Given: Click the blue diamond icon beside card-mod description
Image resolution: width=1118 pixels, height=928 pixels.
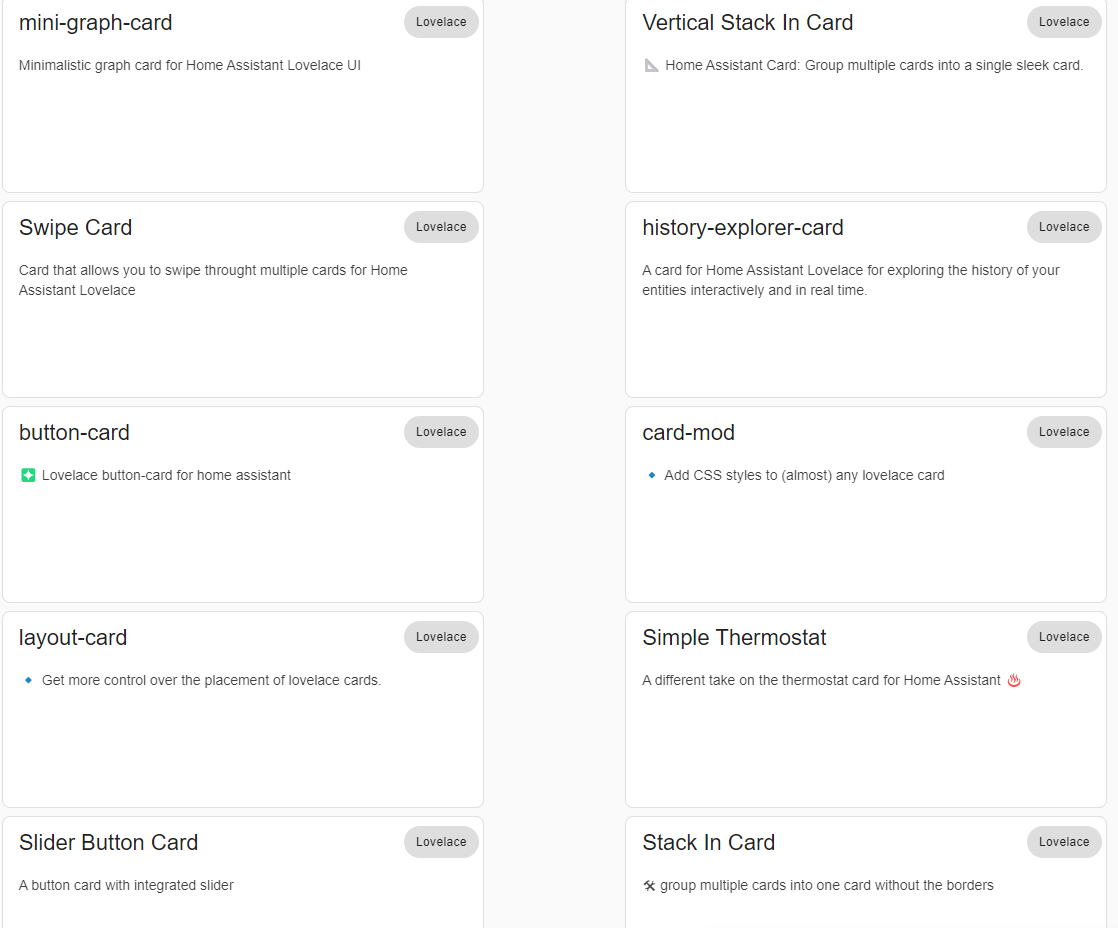Looking at the screenshot, I should point(651,475).
